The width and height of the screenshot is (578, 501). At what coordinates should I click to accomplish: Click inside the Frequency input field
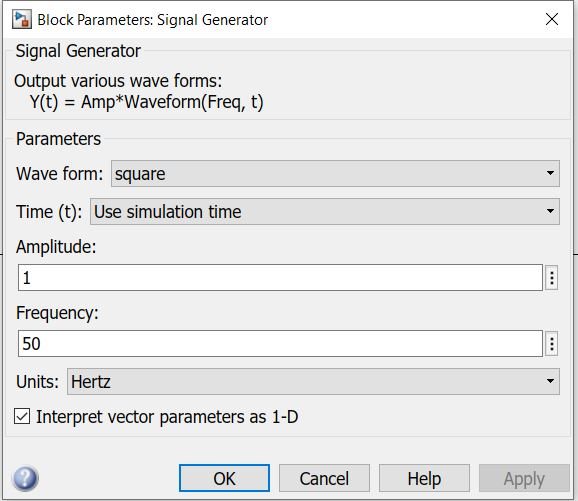(280, 344)
